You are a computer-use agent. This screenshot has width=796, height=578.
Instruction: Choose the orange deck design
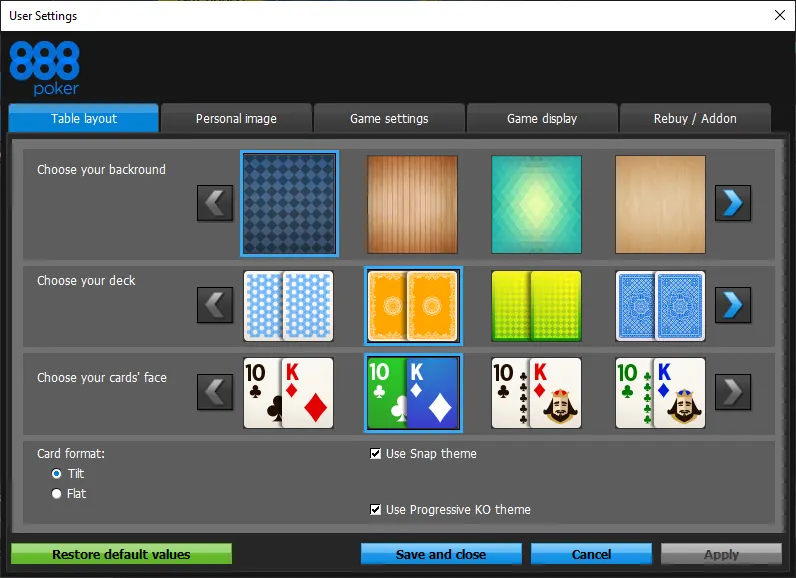pyautogui.click(x=413, y=305)
